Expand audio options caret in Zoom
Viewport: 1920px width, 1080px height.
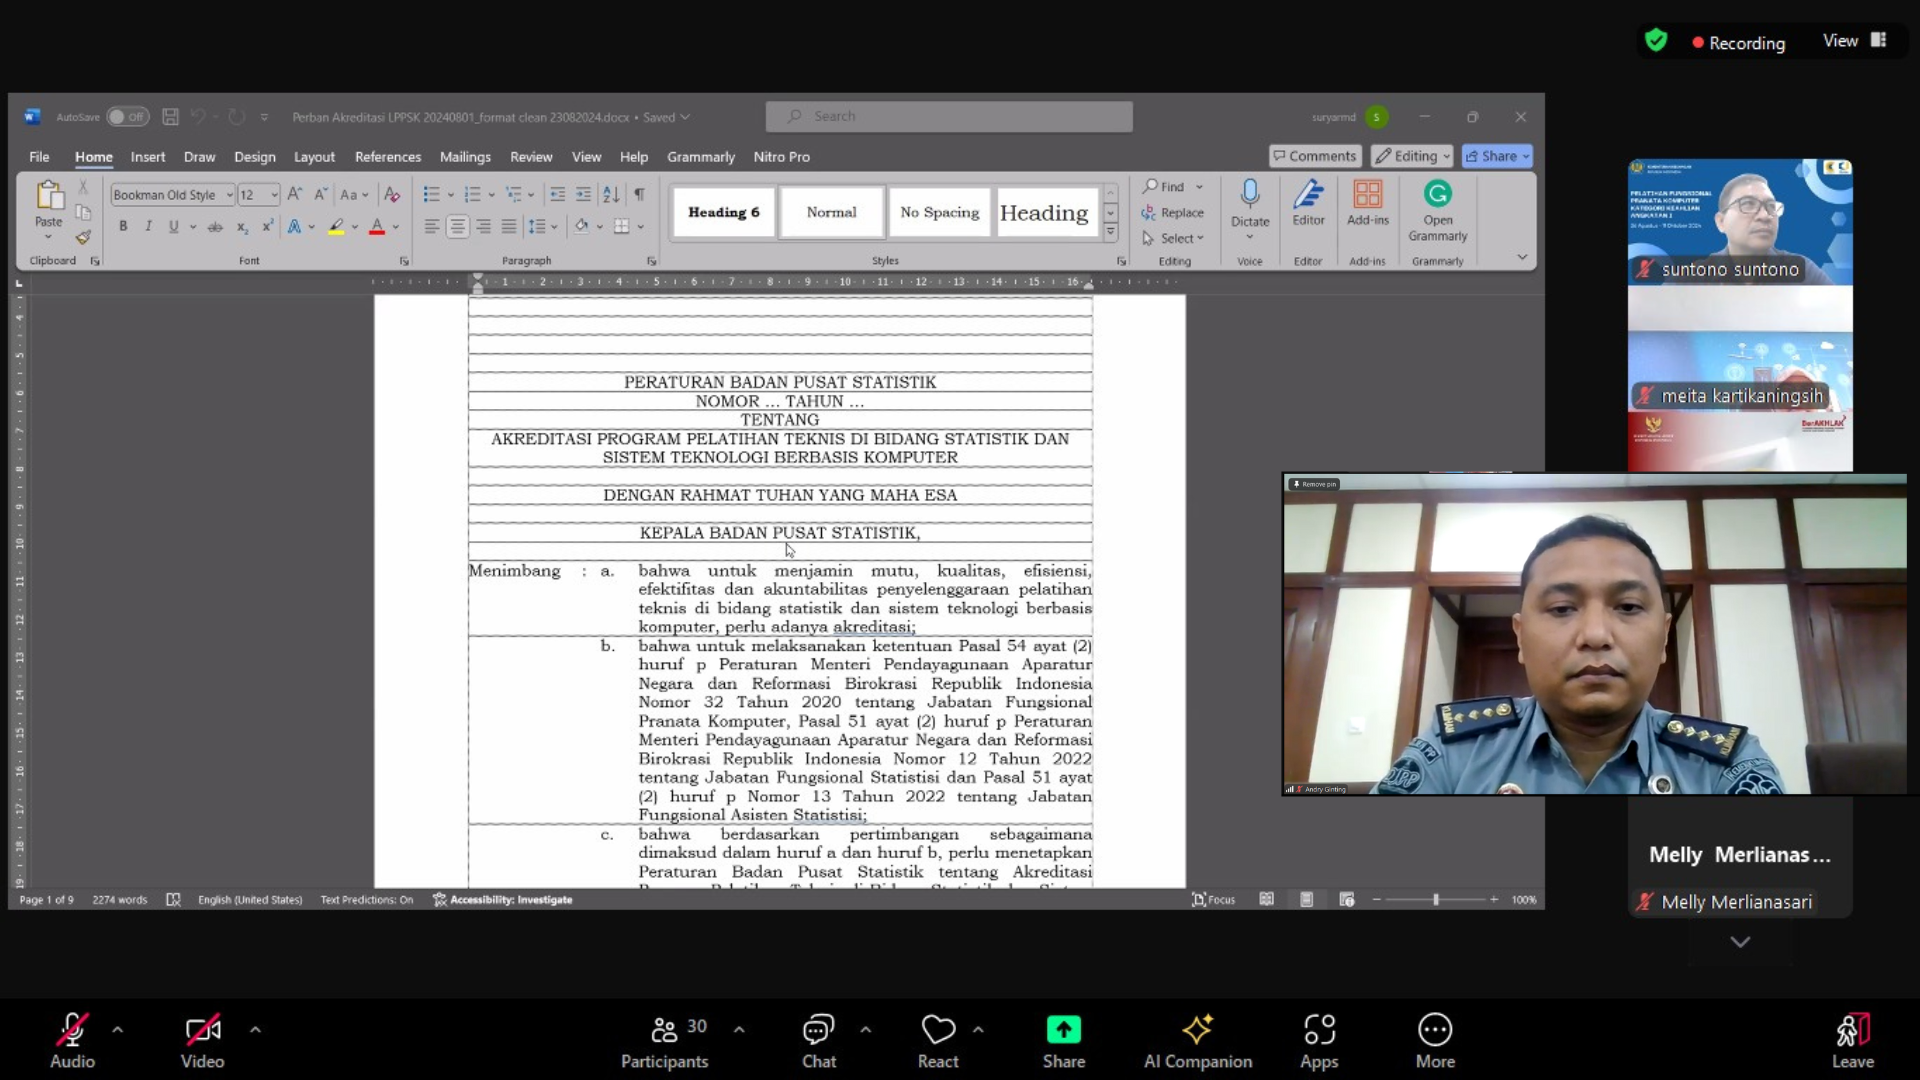pyautogui.click(x=118, y=1029)
